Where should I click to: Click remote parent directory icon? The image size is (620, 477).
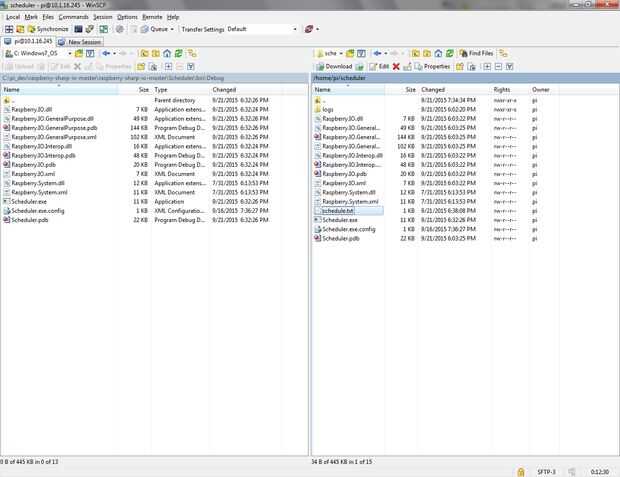coord(415,53)
